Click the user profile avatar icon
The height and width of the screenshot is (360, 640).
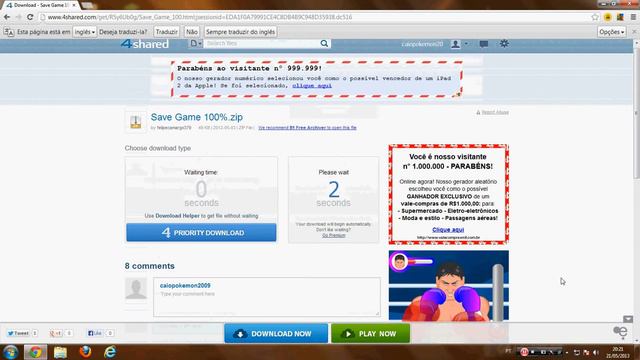pos(456,44)
